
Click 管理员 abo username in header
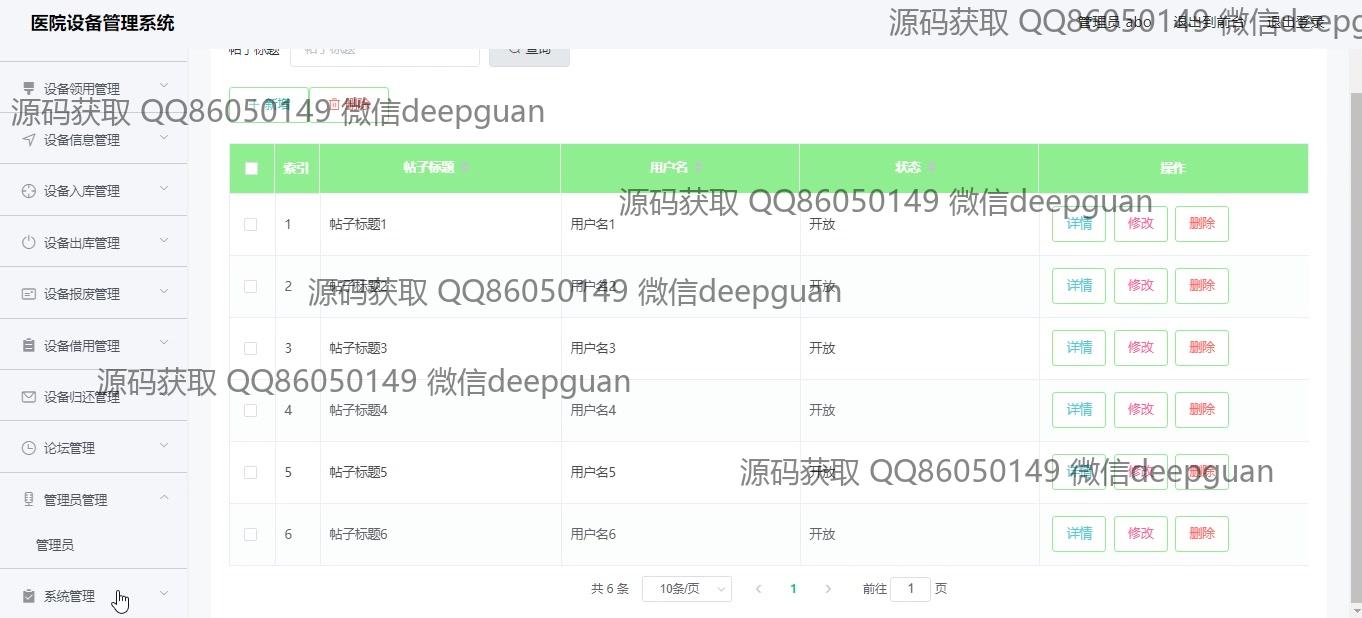1114,22
